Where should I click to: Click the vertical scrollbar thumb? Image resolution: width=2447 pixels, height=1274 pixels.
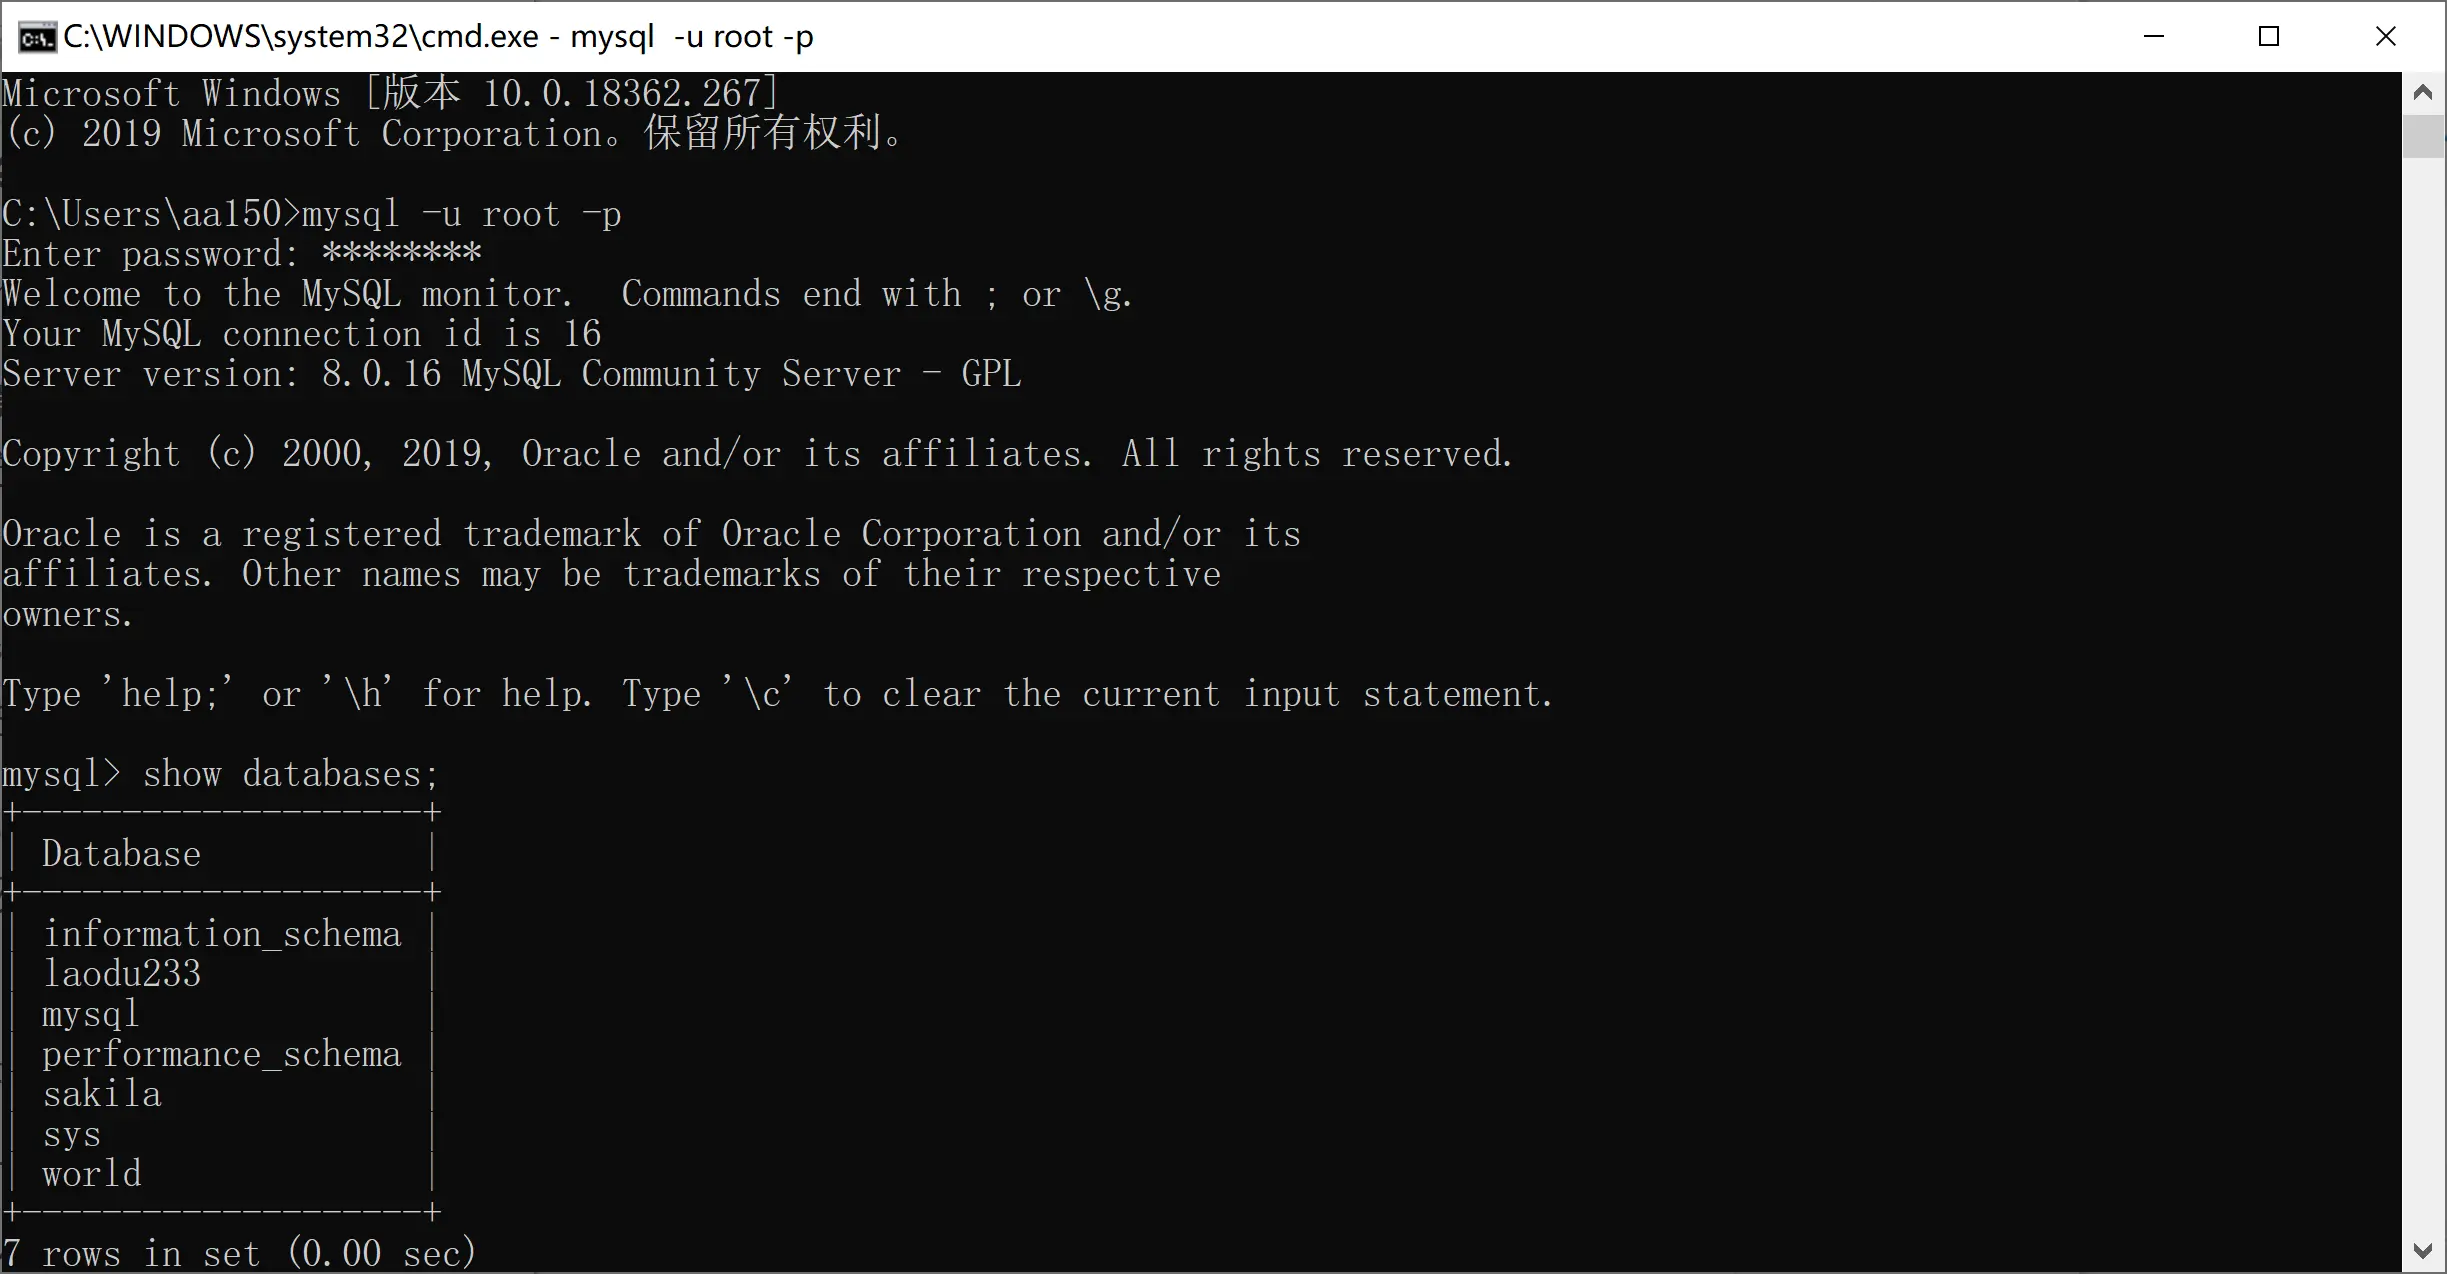tap(2422, 136)
